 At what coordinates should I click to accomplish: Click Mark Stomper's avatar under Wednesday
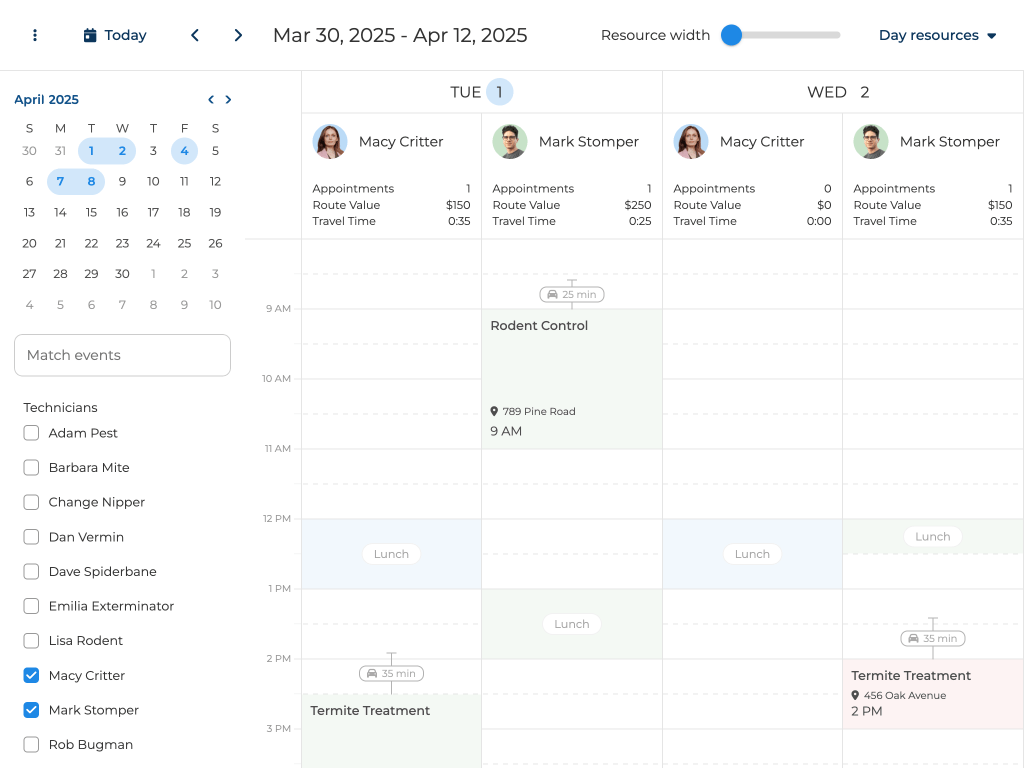click(x=871, y=142)
